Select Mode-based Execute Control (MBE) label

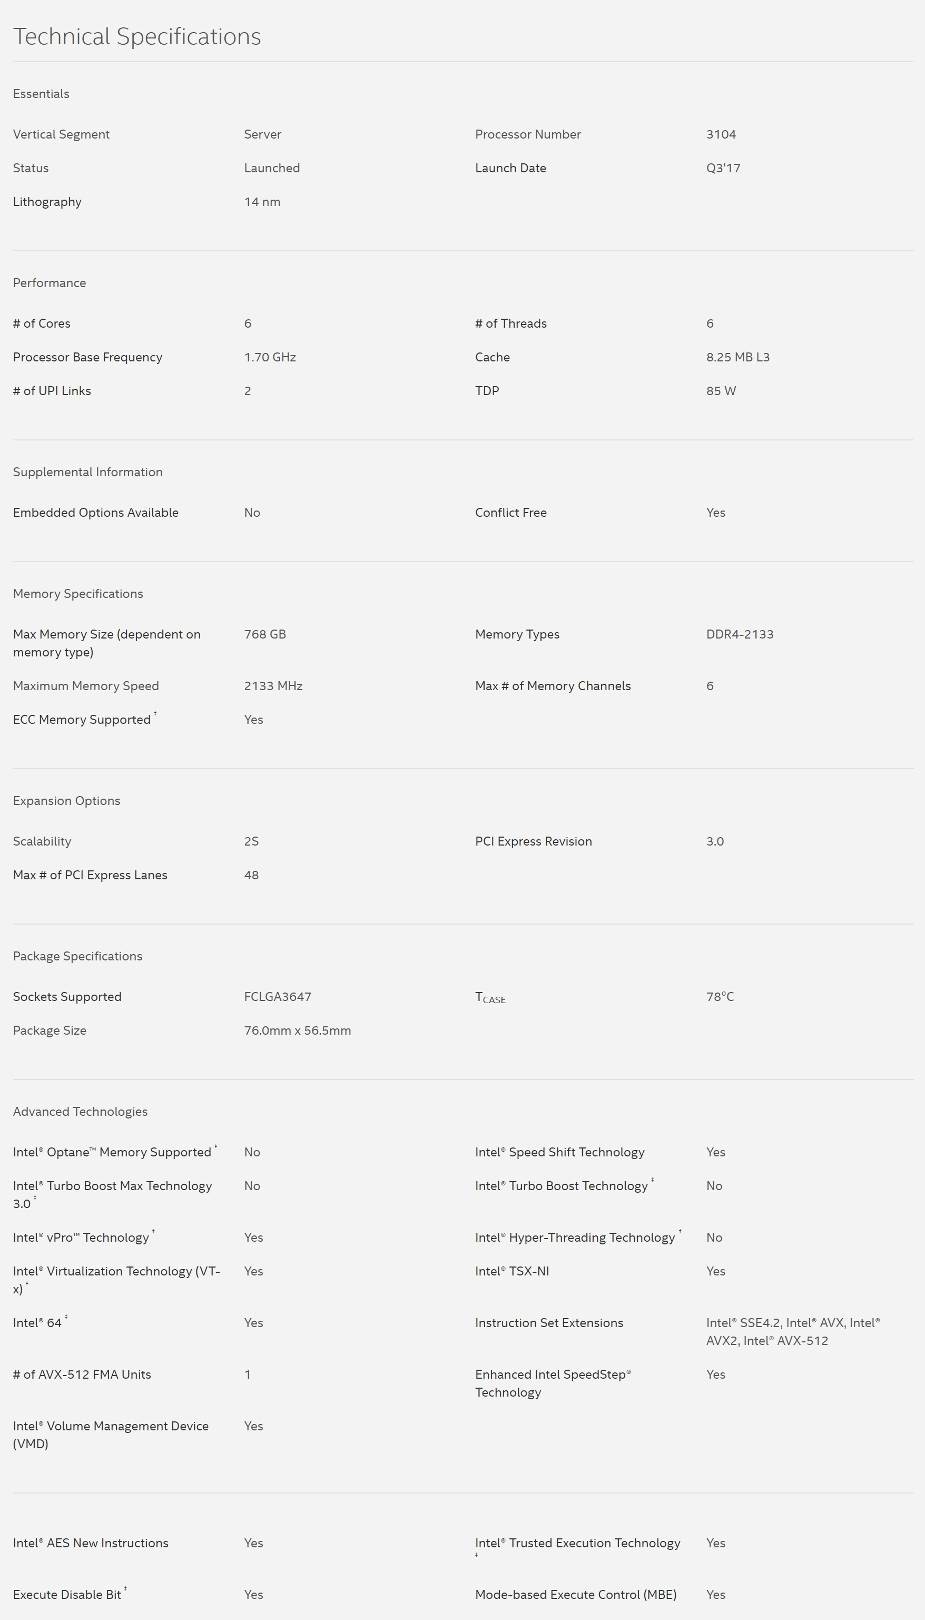click(576, 1595)
